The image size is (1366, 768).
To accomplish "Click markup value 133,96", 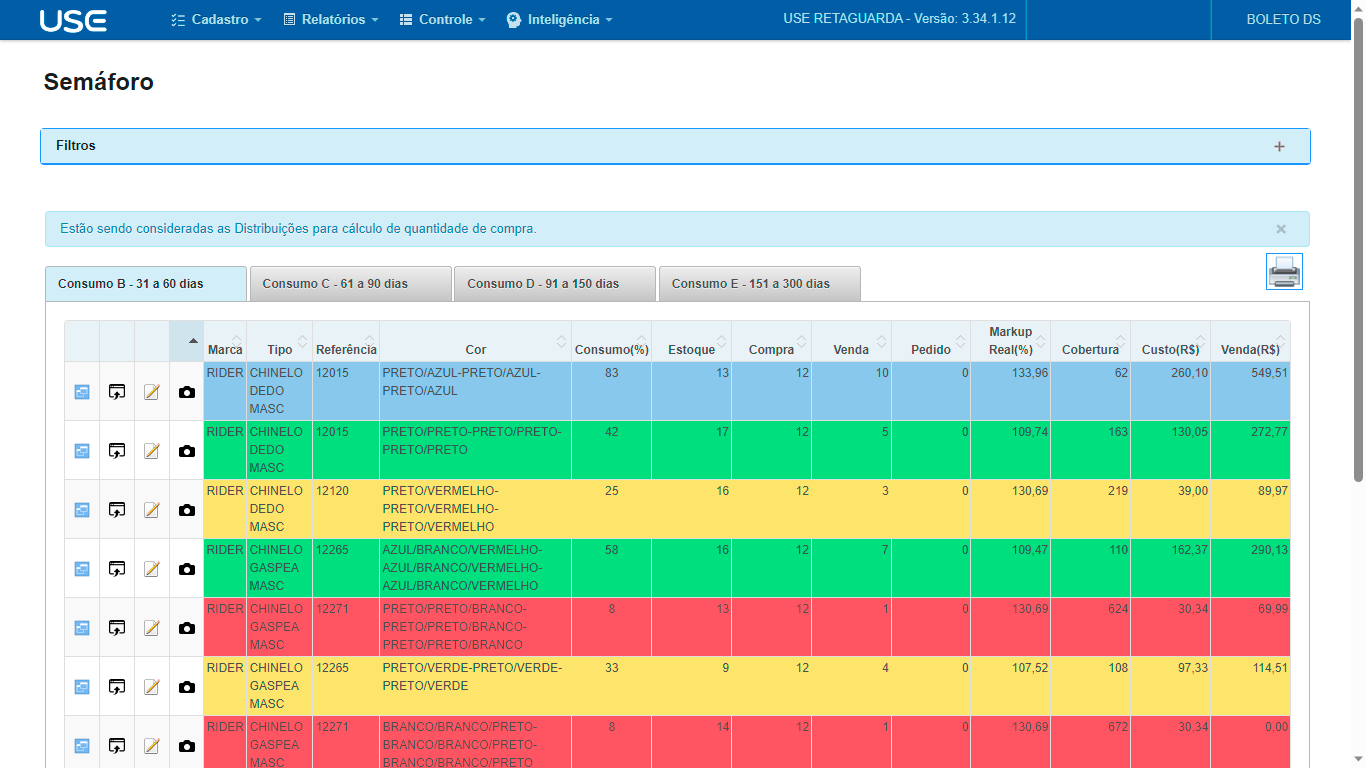I will [x=1029, y=373].
